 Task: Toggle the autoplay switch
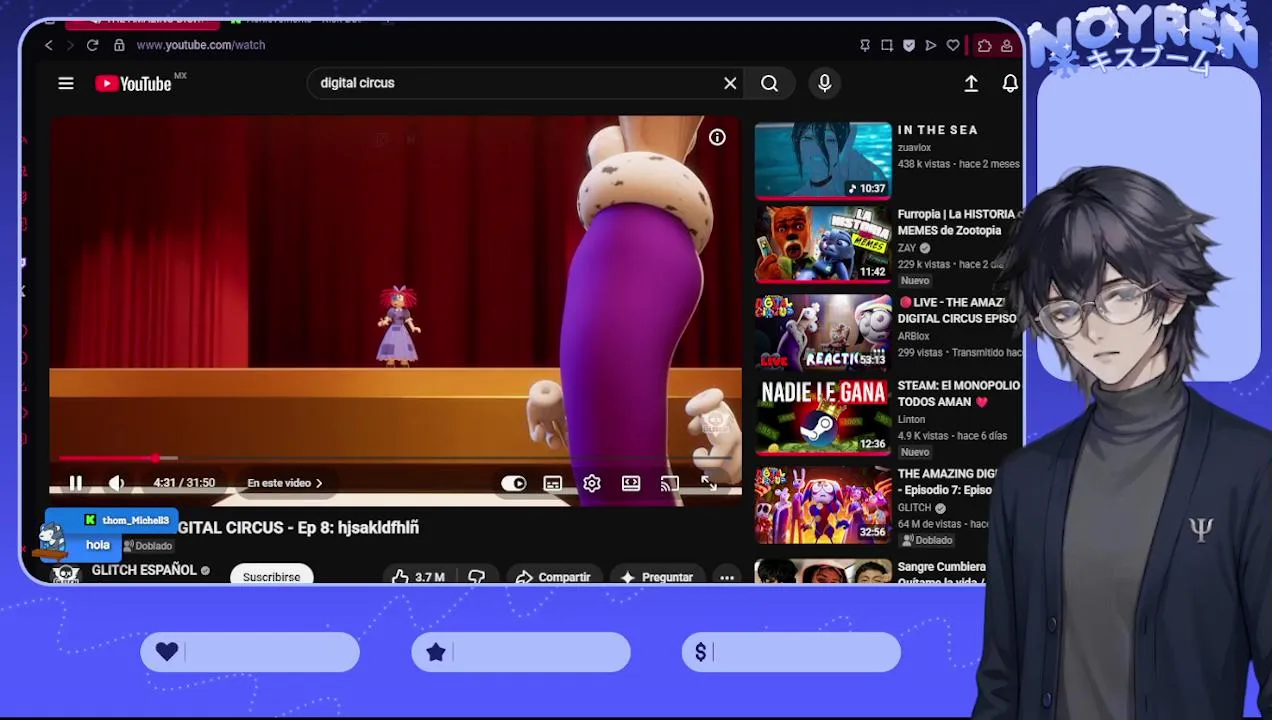coord(514,484)
